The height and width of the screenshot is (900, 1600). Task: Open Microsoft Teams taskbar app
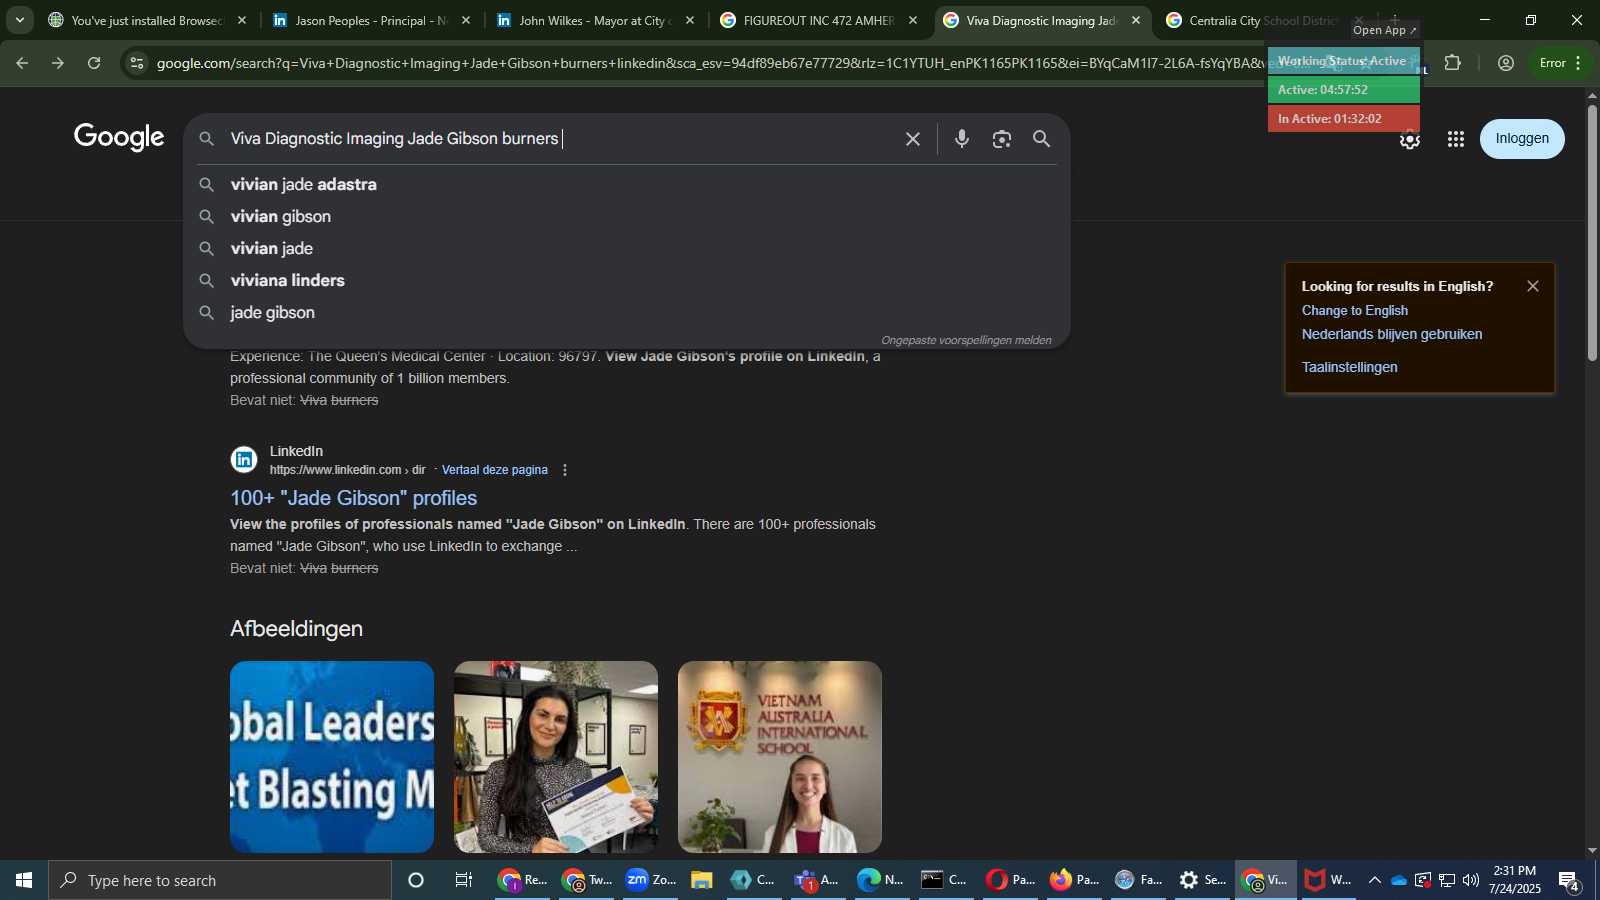click(816, 880)
